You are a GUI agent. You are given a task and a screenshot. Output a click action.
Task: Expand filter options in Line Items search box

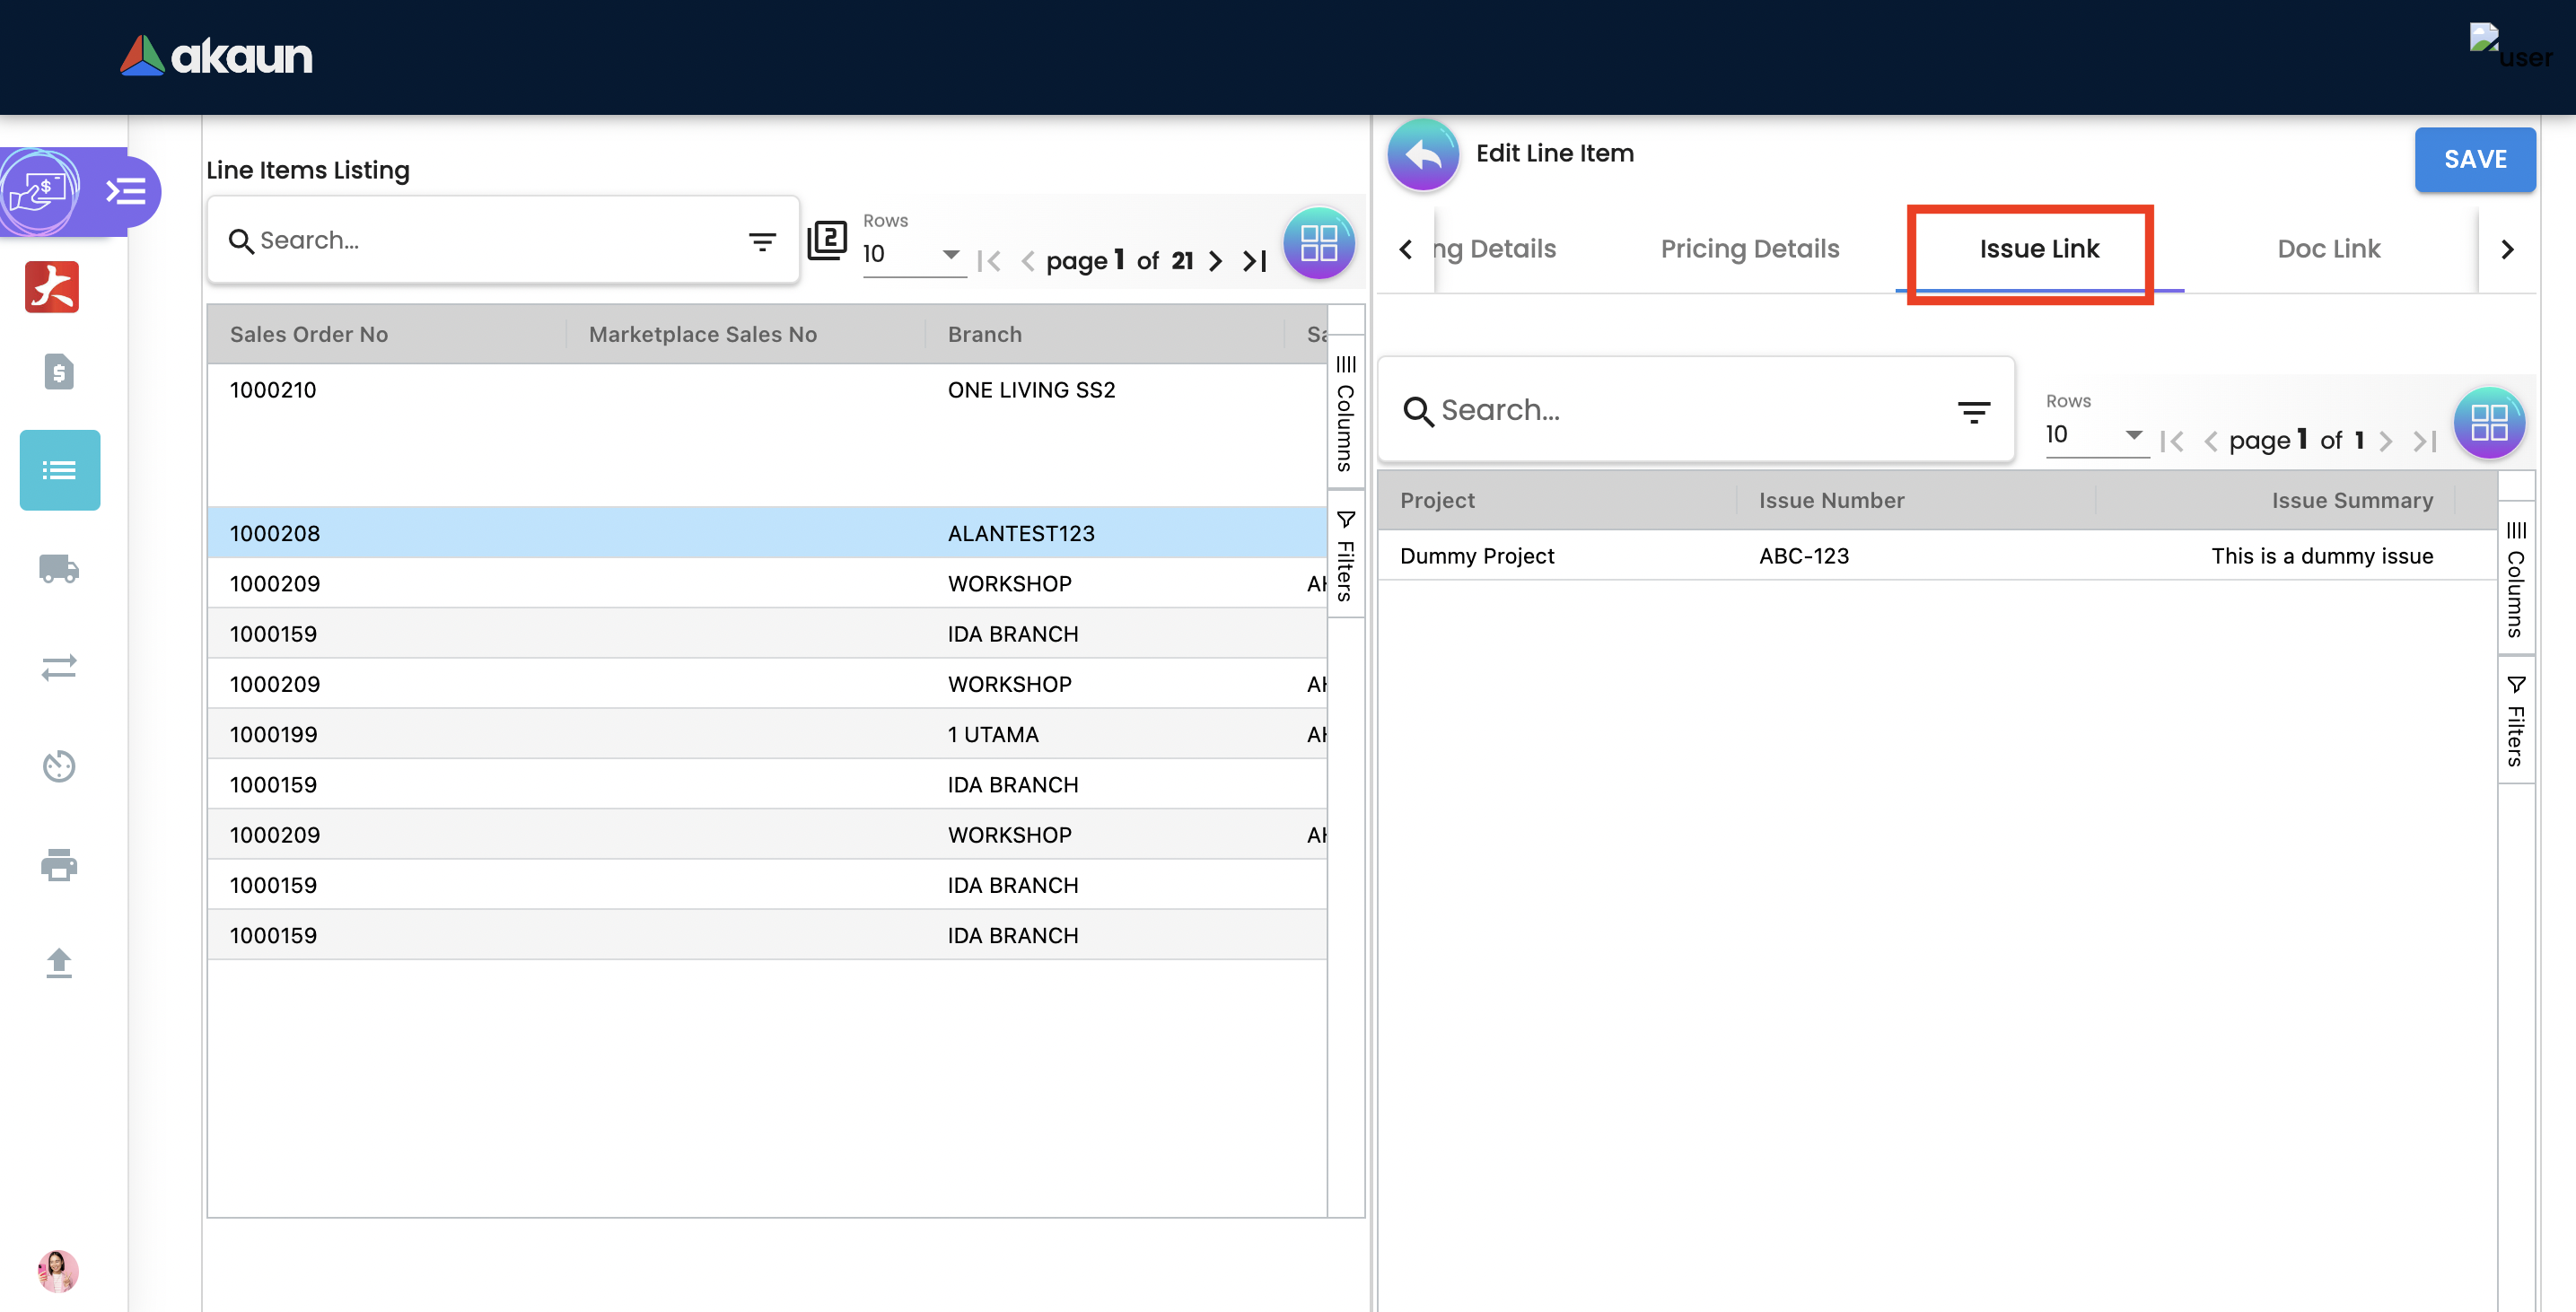click(762, 241)
